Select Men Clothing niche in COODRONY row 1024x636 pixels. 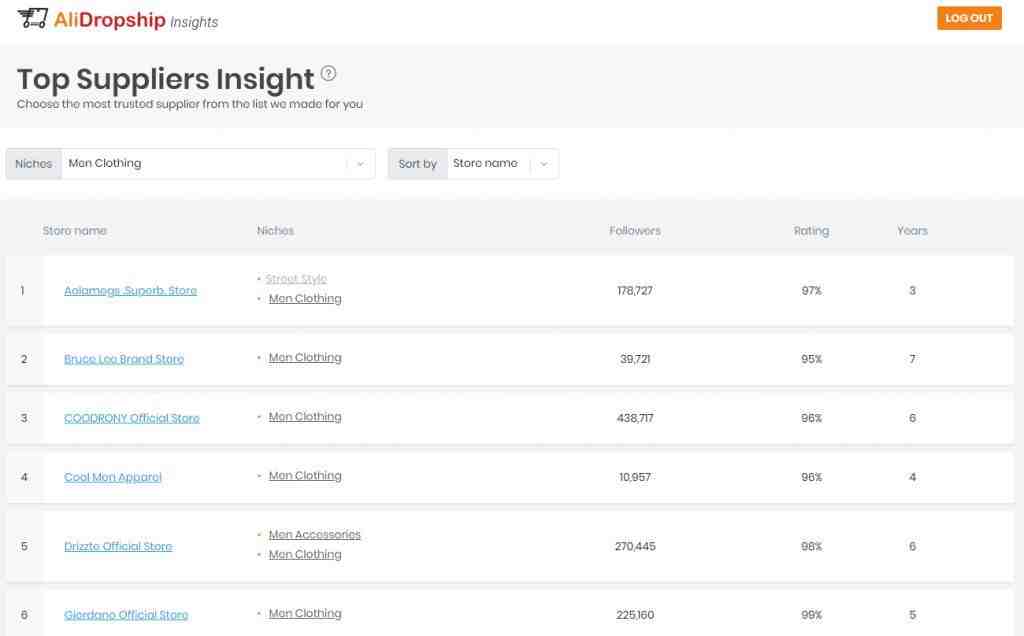(305, 417)
